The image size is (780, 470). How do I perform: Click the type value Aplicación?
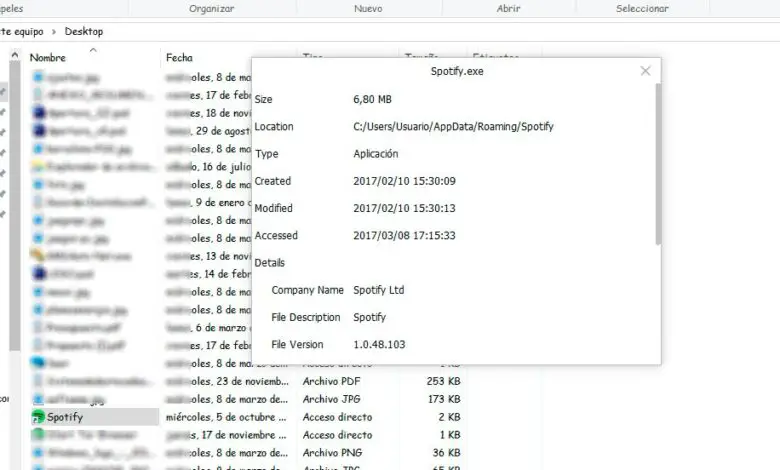(376, 154)
